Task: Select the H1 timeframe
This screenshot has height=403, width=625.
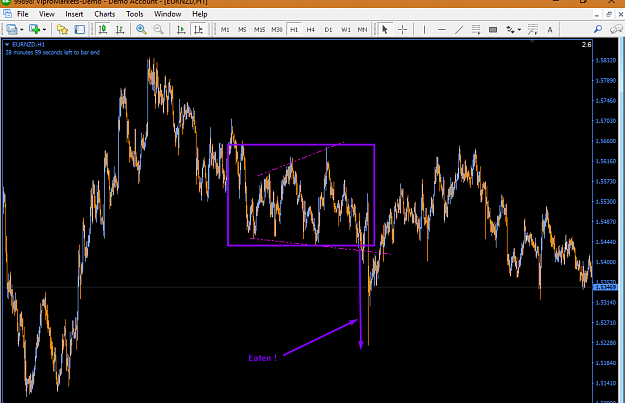Action: click(294, 29)
